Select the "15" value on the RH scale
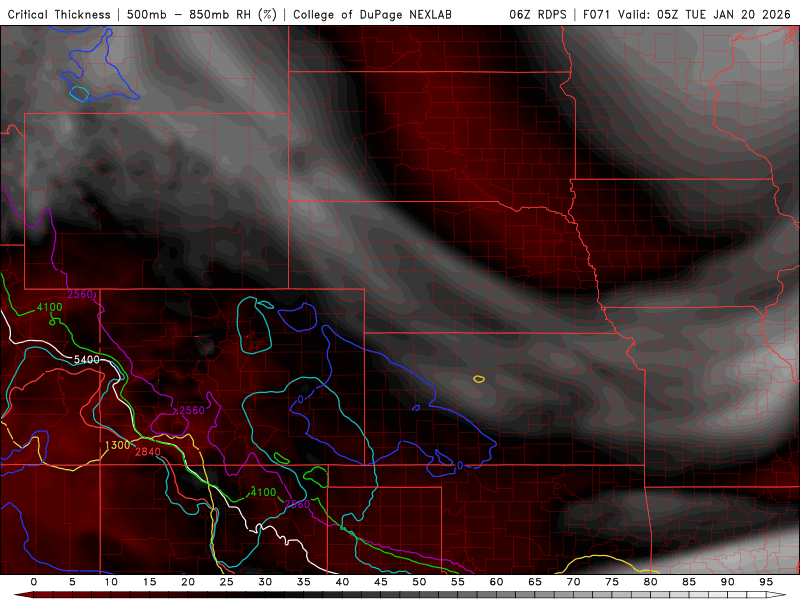This screenshot has height=600, width=800. pyautogui.click(x=149, y=582)
